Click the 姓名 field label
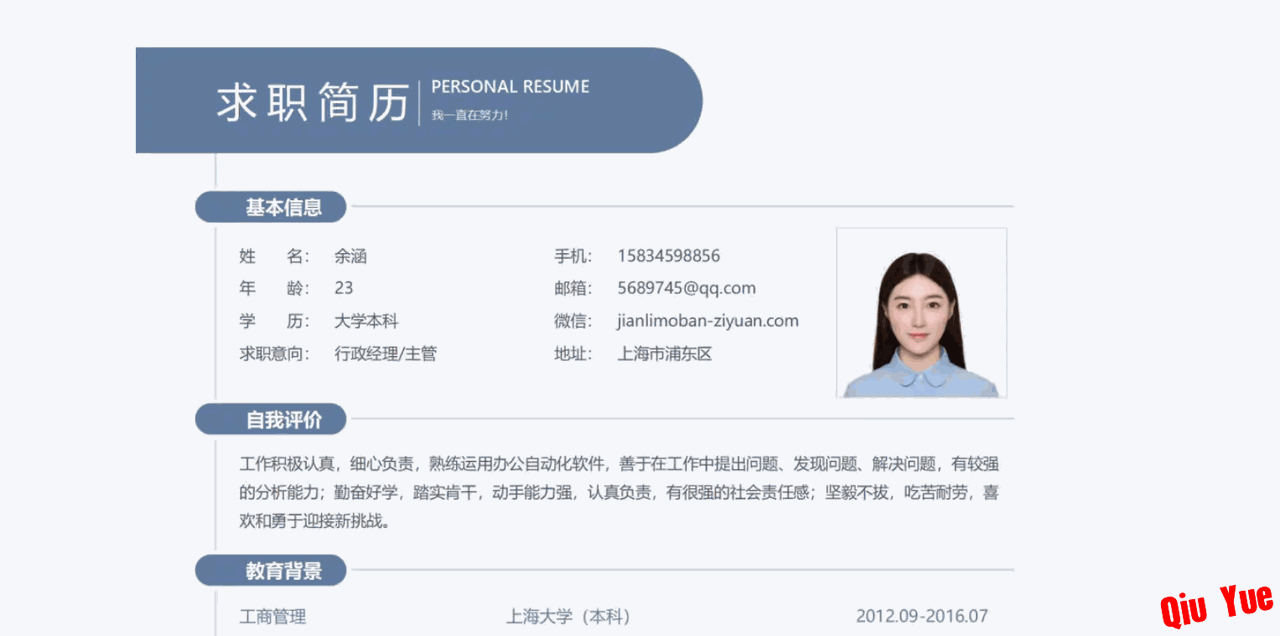1280x636 pixels. [275, 256]
